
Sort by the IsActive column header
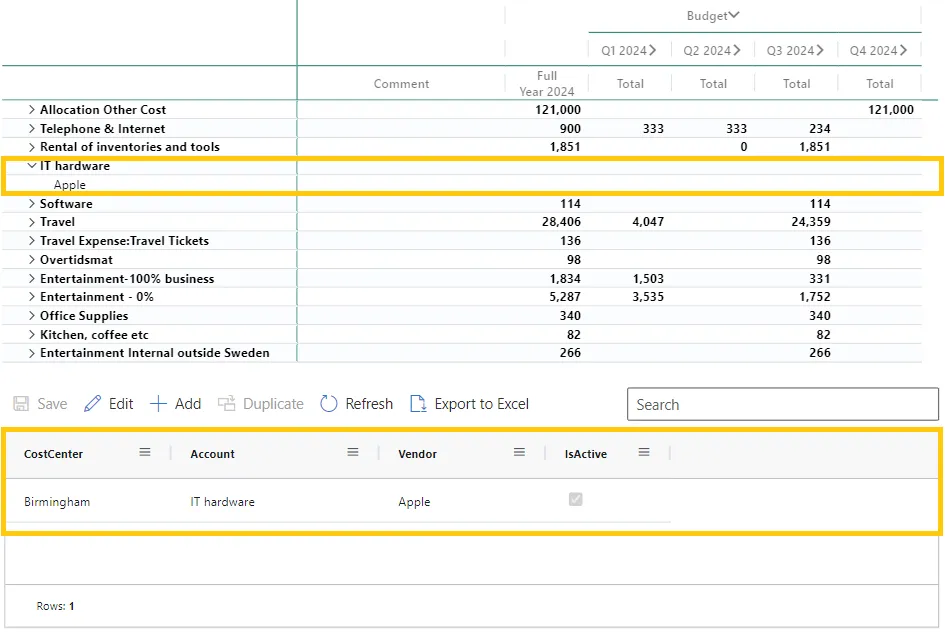coord(586,454)
